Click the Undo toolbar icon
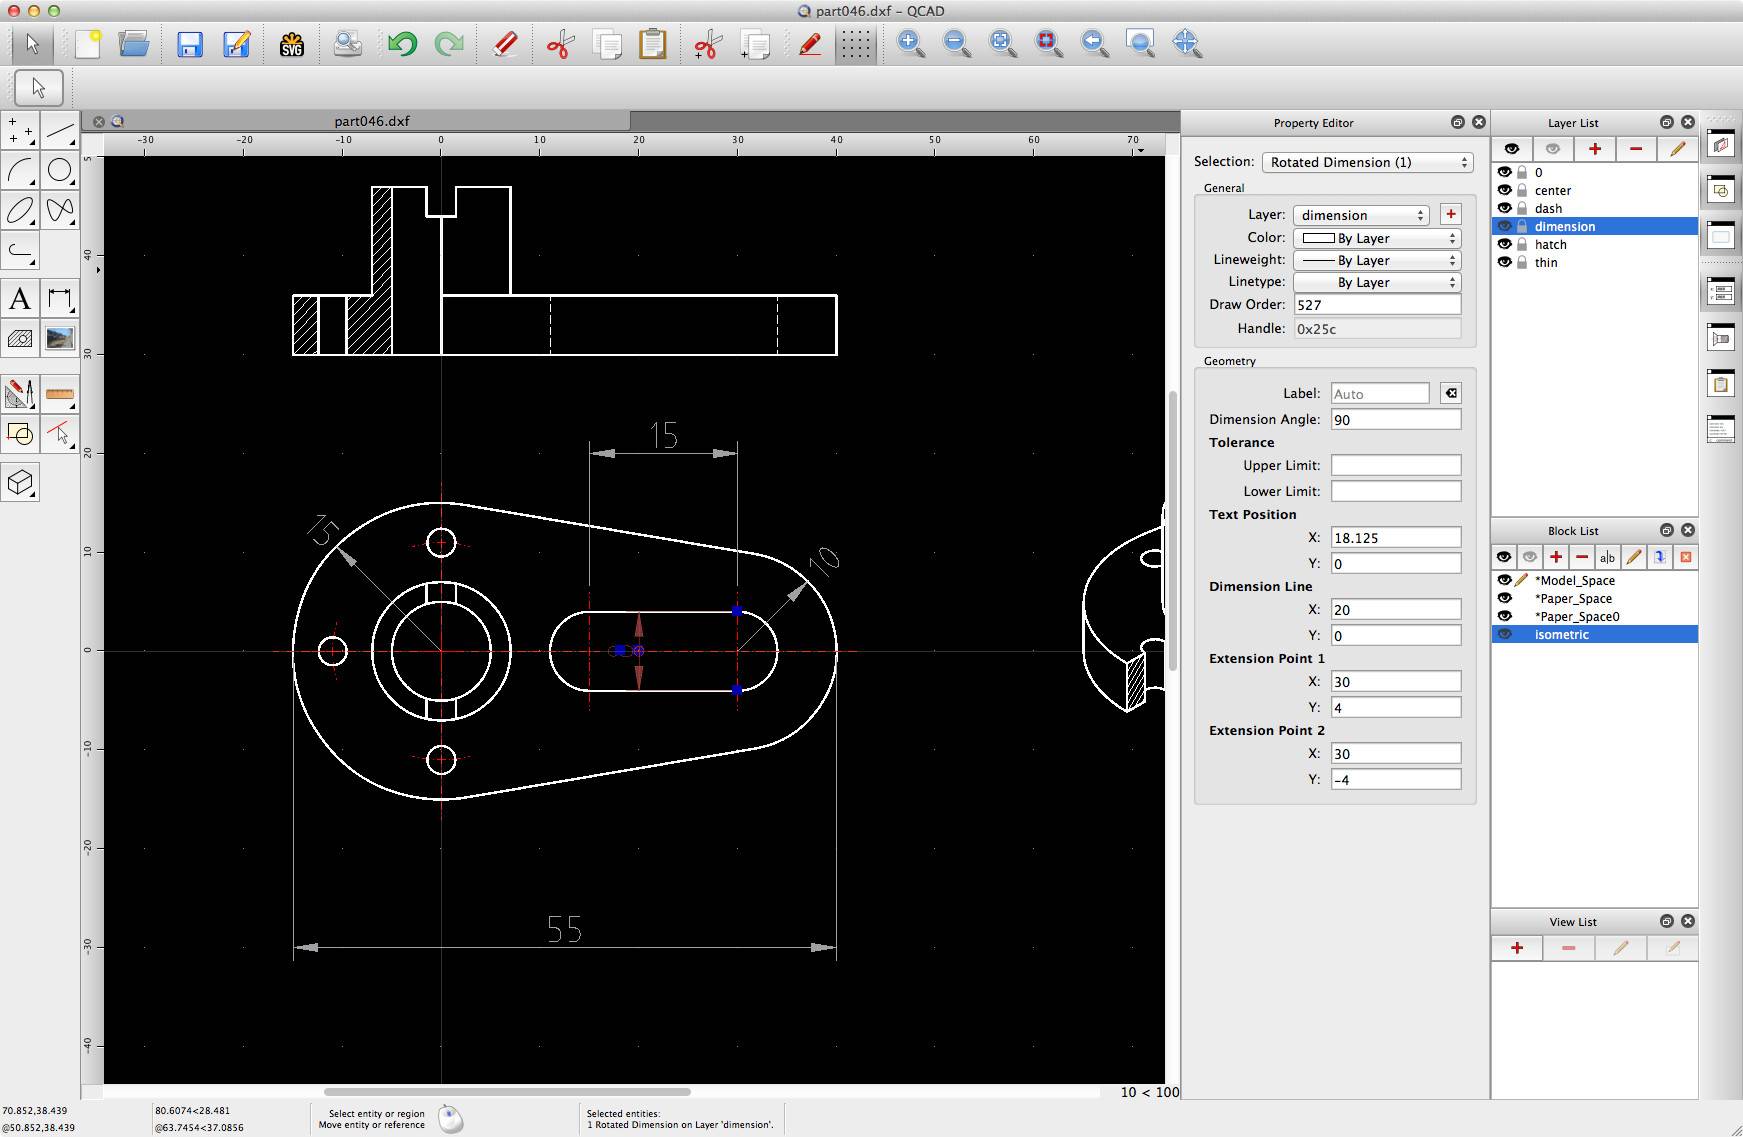This screenshot has height=1137, width=1743. [x=403, y=44]
